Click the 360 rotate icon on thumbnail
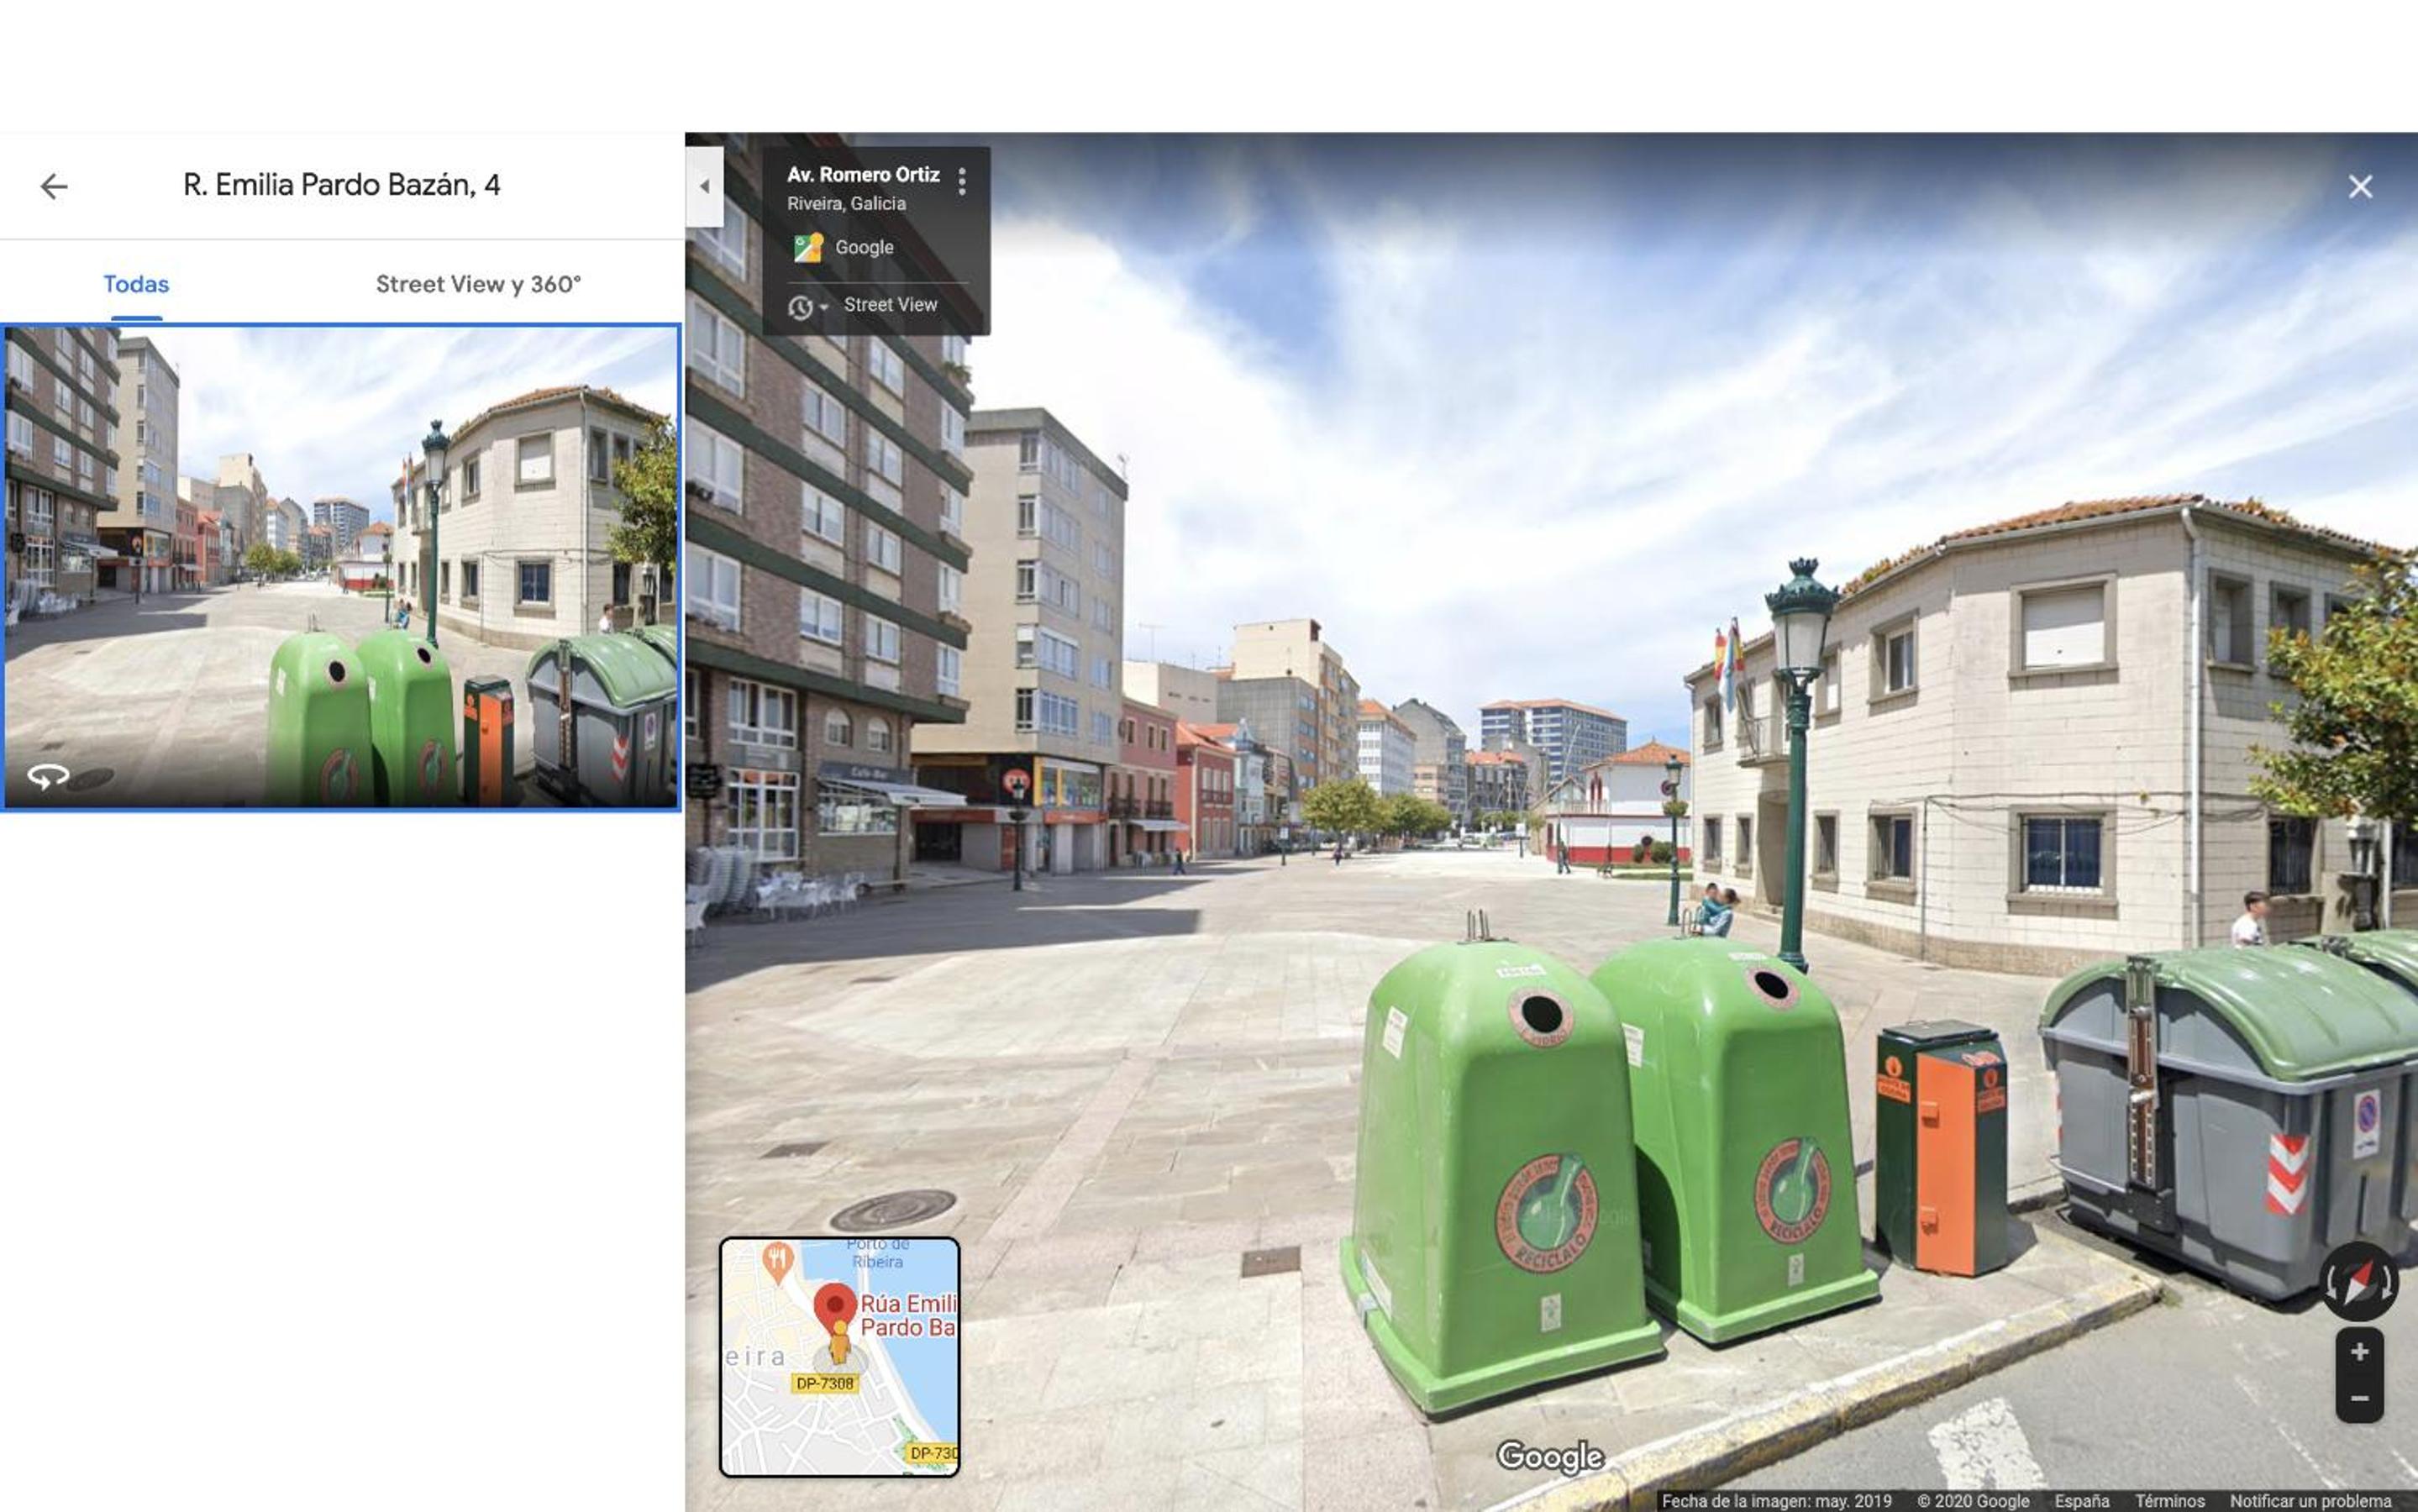This screenshot has width=2418, height=1512. 48,775
